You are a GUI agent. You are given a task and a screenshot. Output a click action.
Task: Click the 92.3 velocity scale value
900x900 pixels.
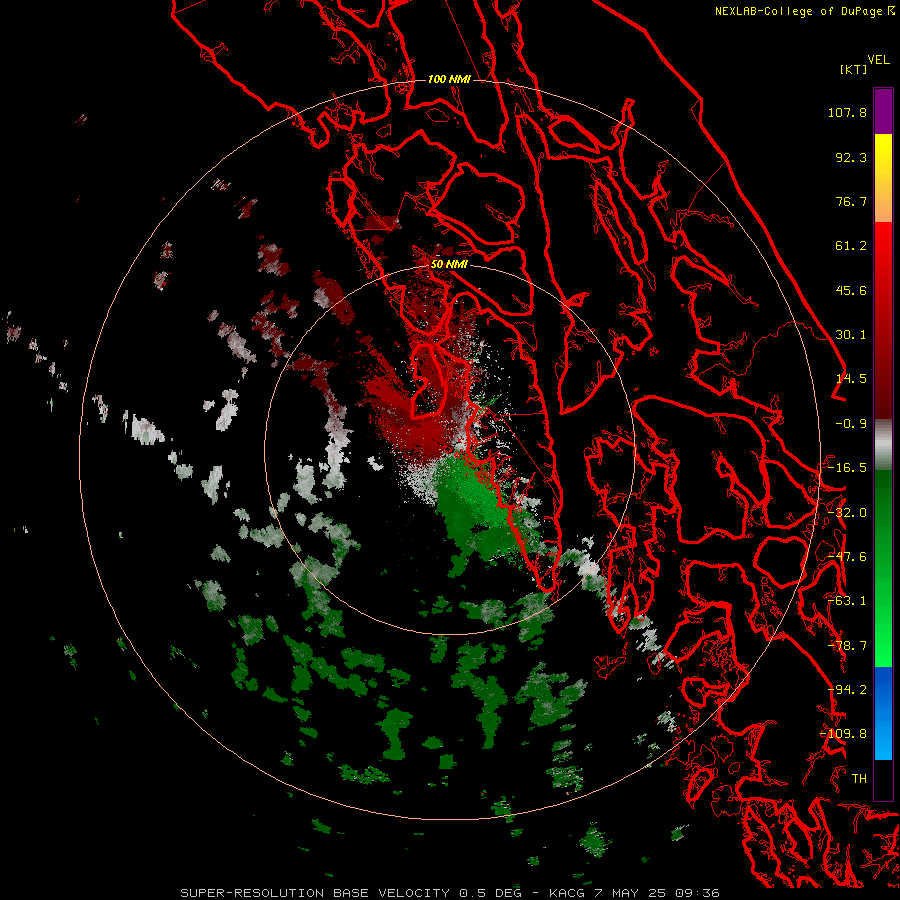pyautogui.click(x=851, y=157)
